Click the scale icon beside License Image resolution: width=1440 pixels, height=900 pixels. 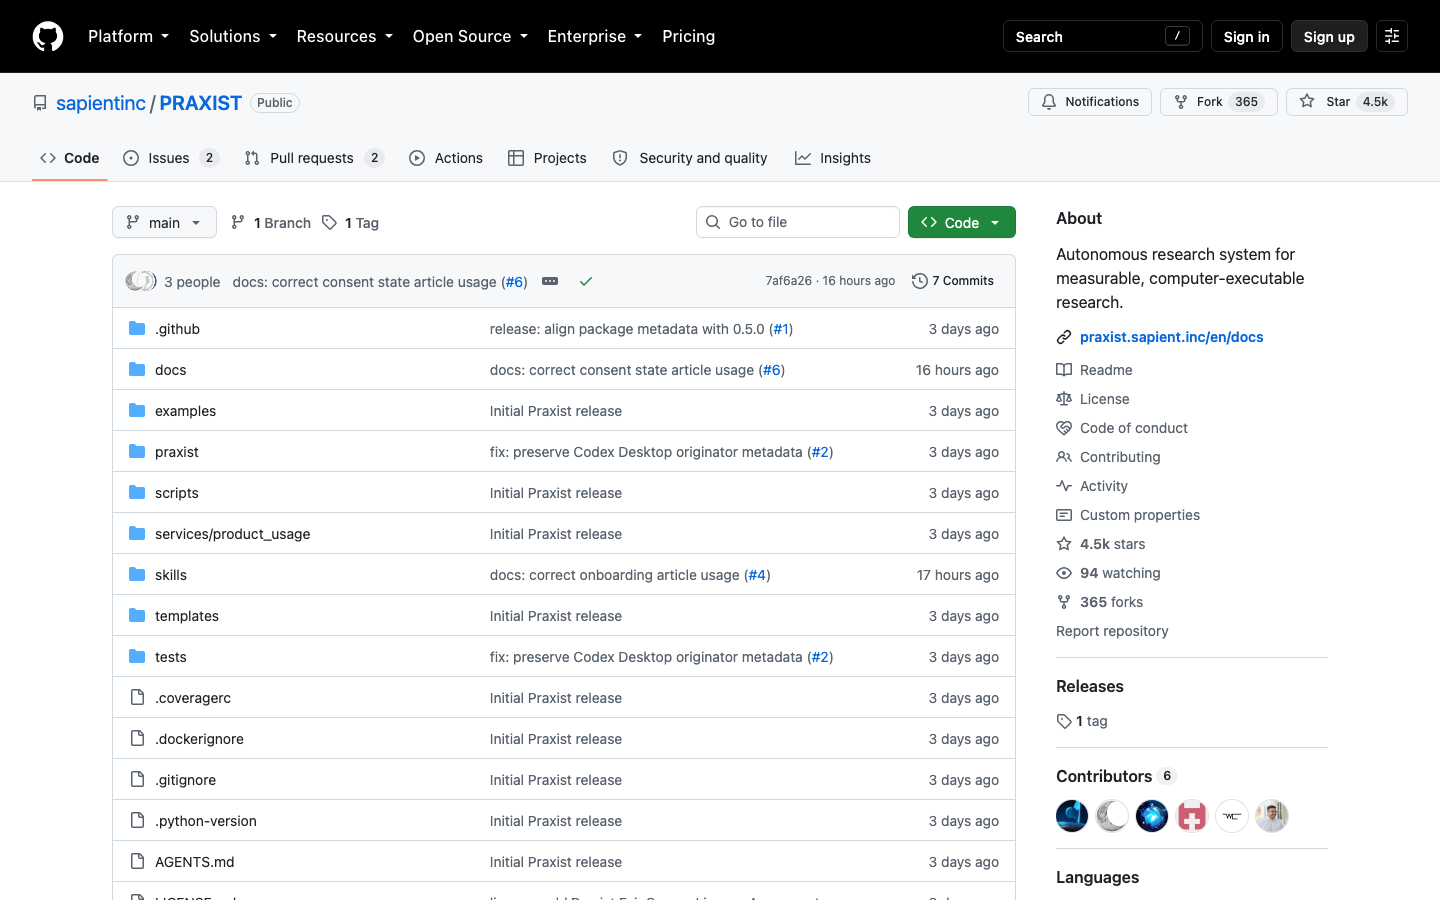1064,399
